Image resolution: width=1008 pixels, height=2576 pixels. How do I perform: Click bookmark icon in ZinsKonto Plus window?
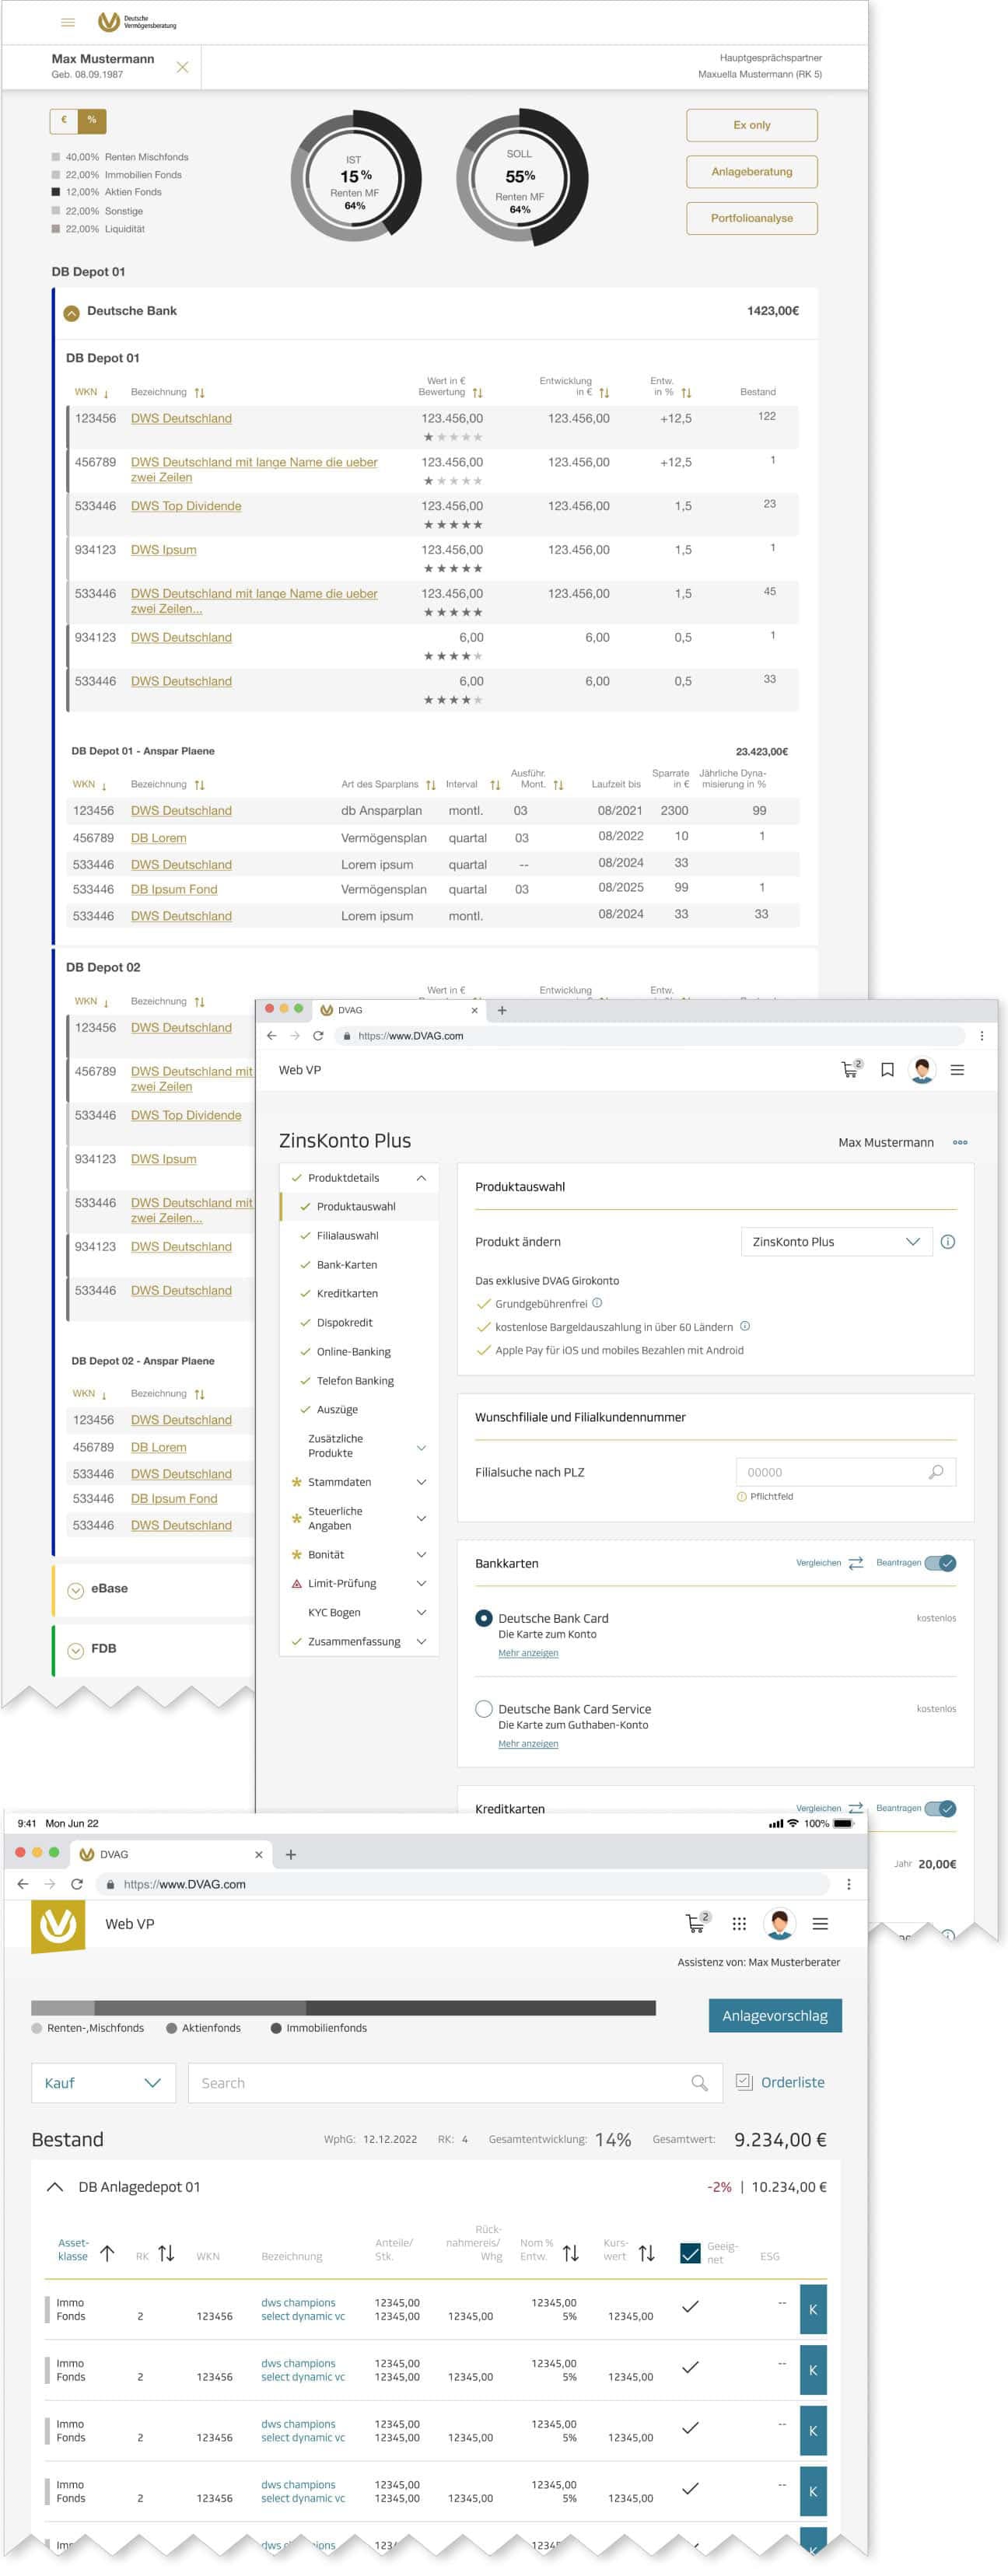[x=887, y=1070]
